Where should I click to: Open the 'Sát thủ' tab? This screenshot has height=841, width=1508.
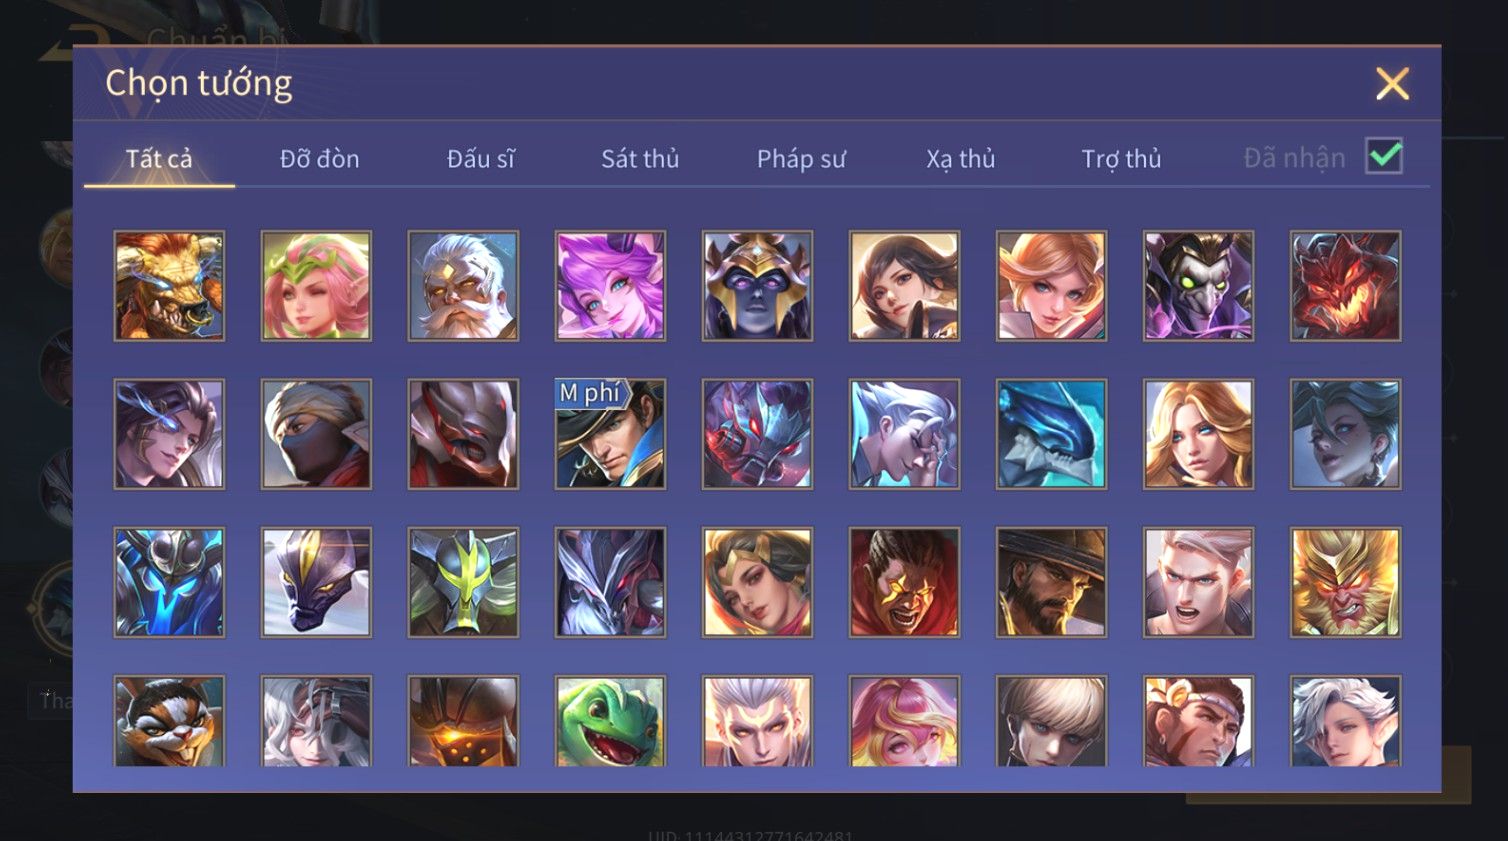coord(640,159)
